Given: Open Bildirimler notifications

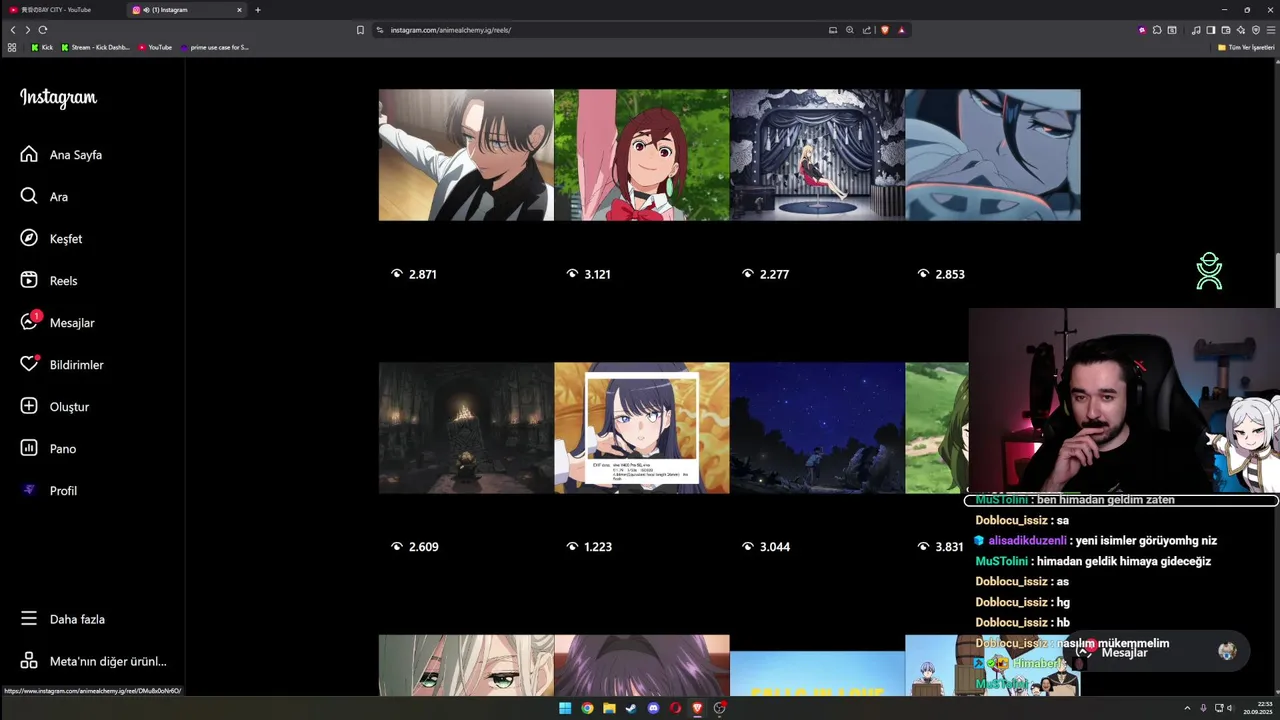Looking at the screenshot, I should pos(62,365).
